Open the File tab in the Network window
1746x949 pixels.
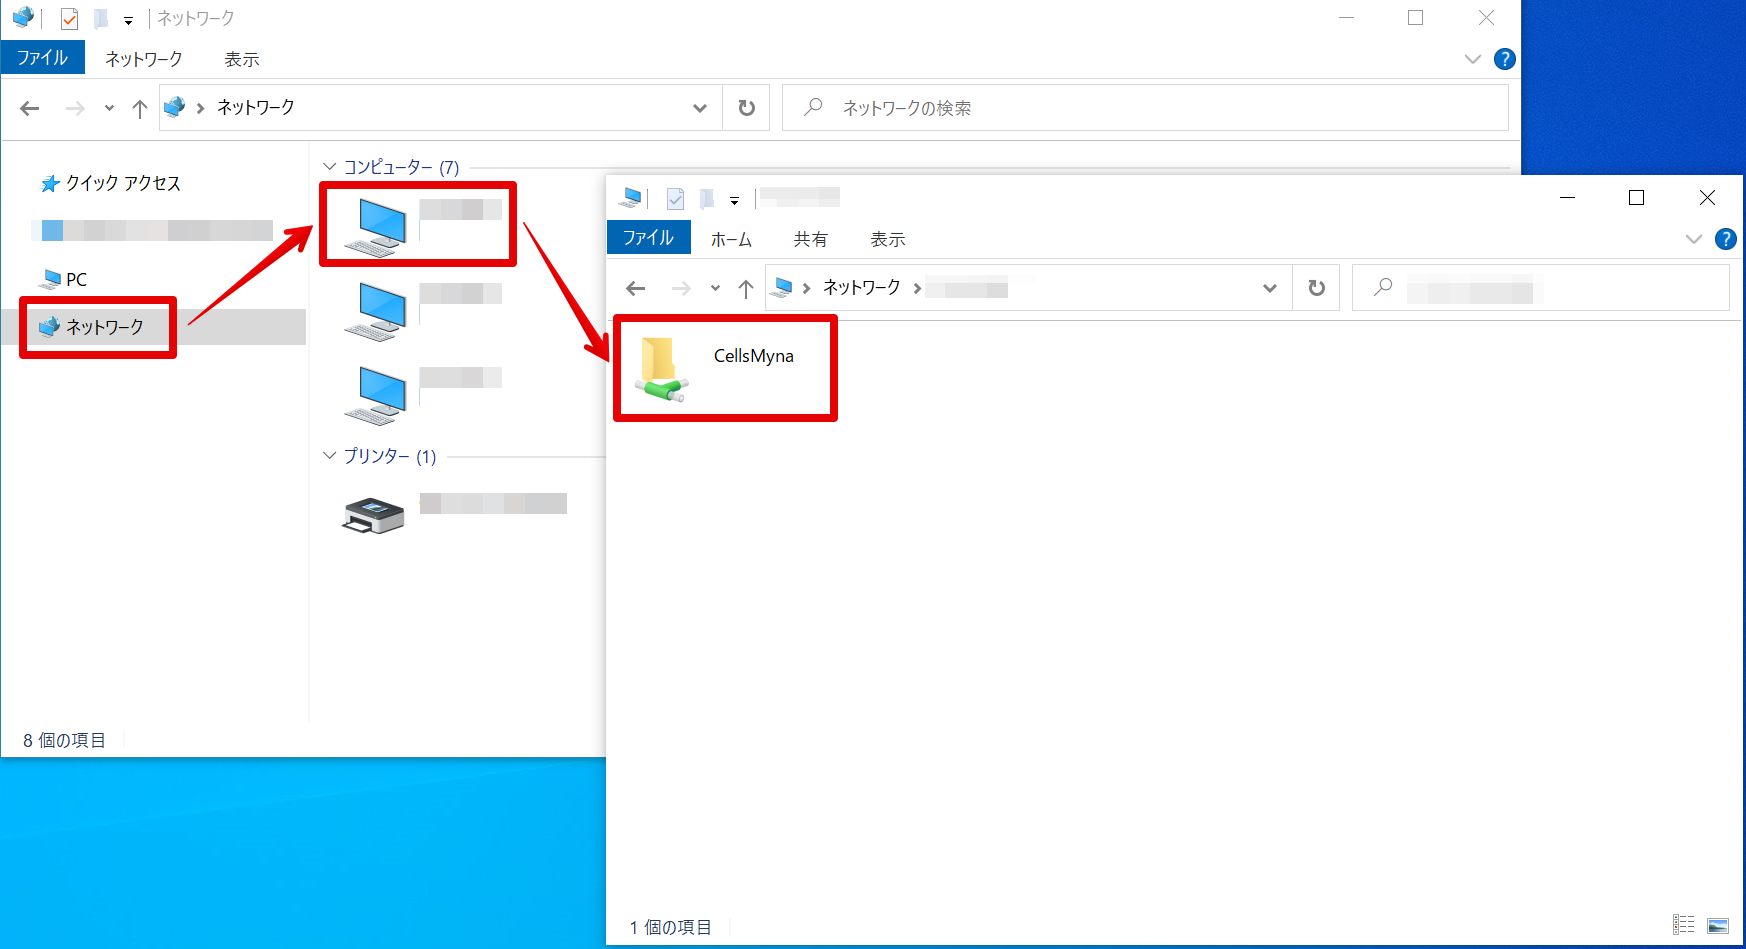pos(43,58)
